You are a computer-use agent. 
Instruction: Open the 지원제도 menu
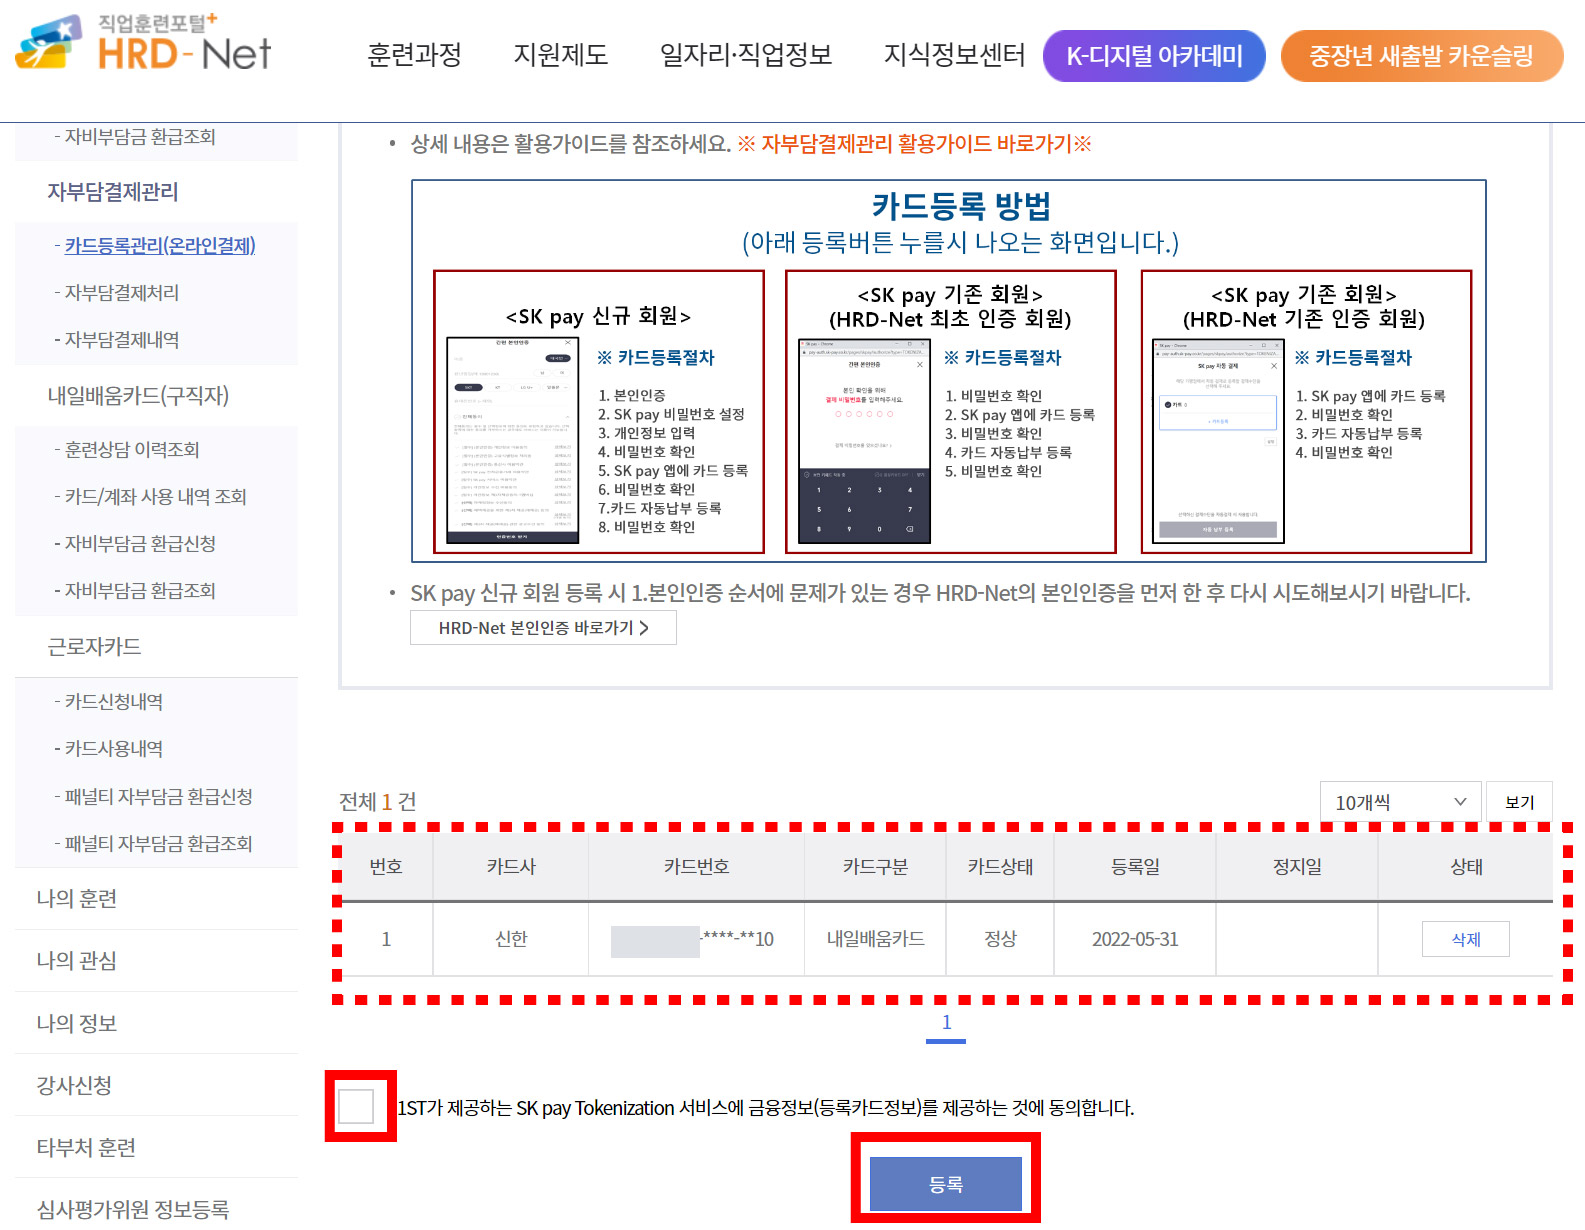(560, 55)
